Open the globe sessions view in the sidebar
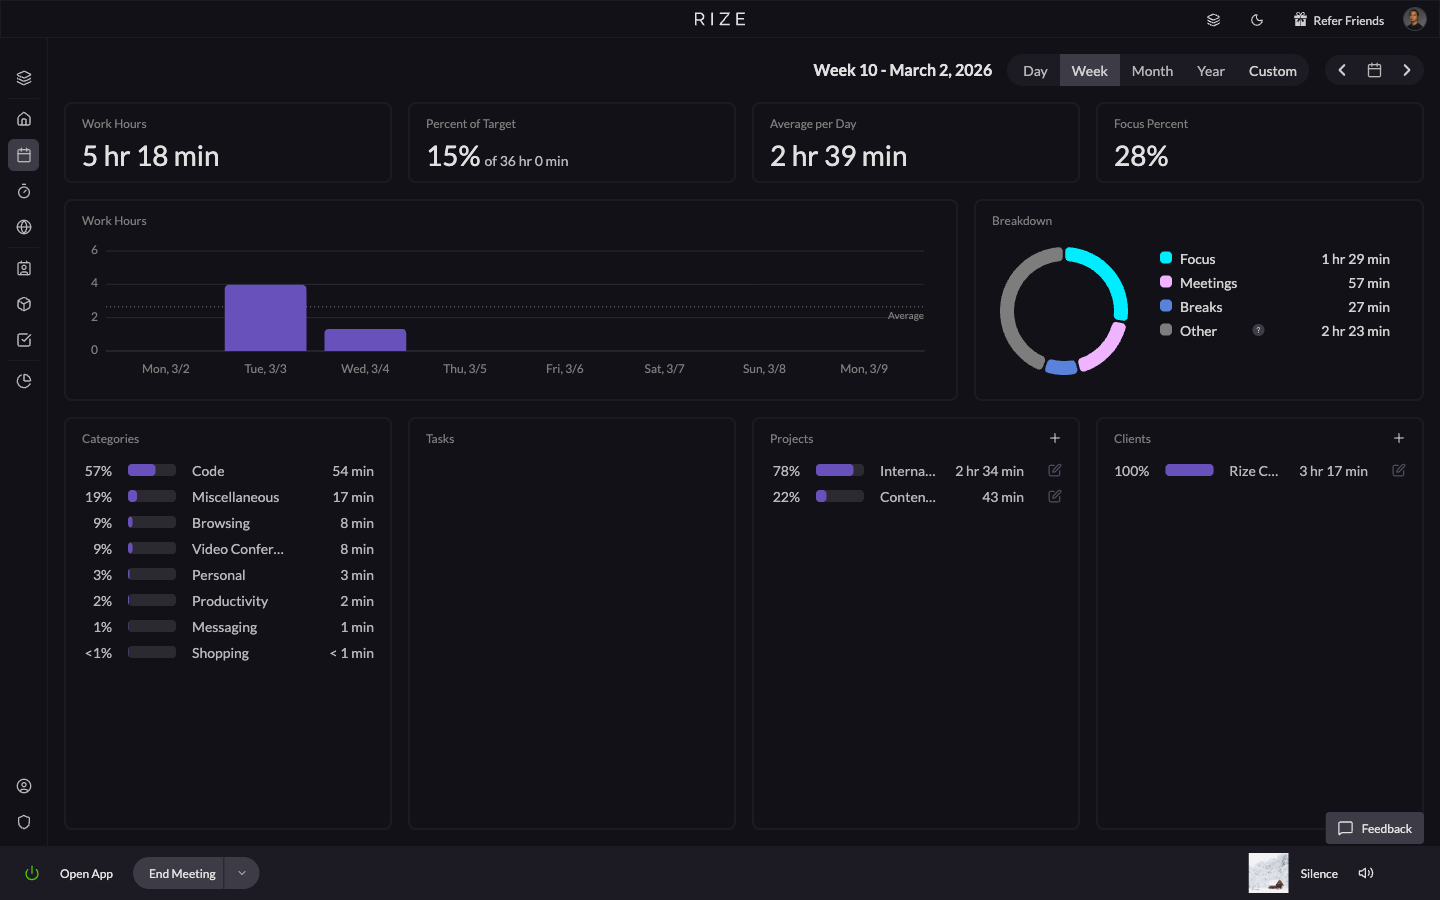The width and height of the screenshot is (1440, 900). coord(23,227)
